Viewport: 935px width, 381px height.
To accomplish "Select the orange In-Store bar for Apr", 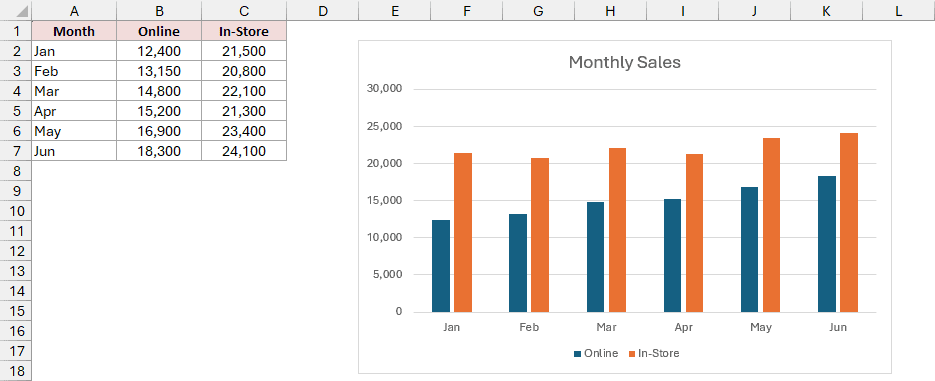I will click(x=694, y=233).
